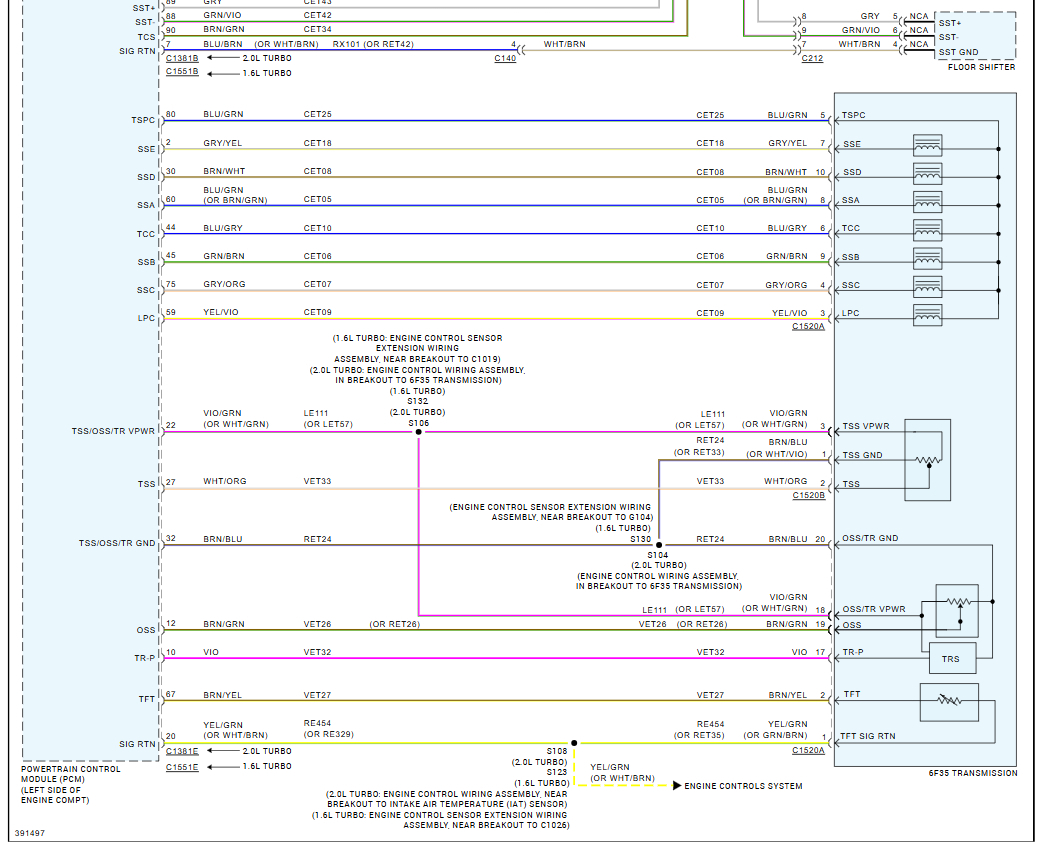Click the diagram number 391497
Image resolution: width=1047 pixels, height=844 pixels.
(30, 833)
